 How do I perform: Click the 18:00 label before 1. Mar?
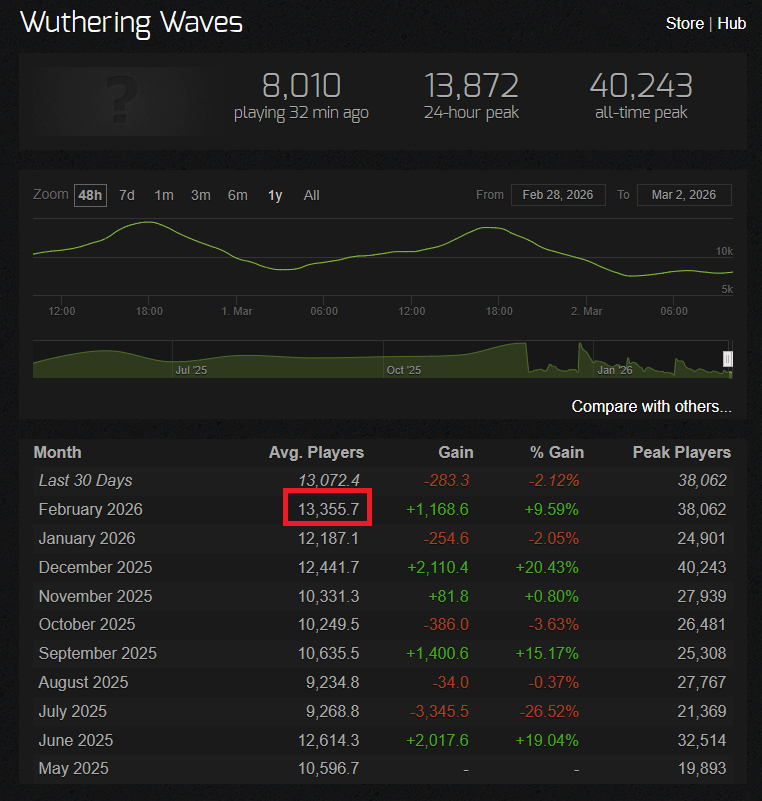click(149, 311)
